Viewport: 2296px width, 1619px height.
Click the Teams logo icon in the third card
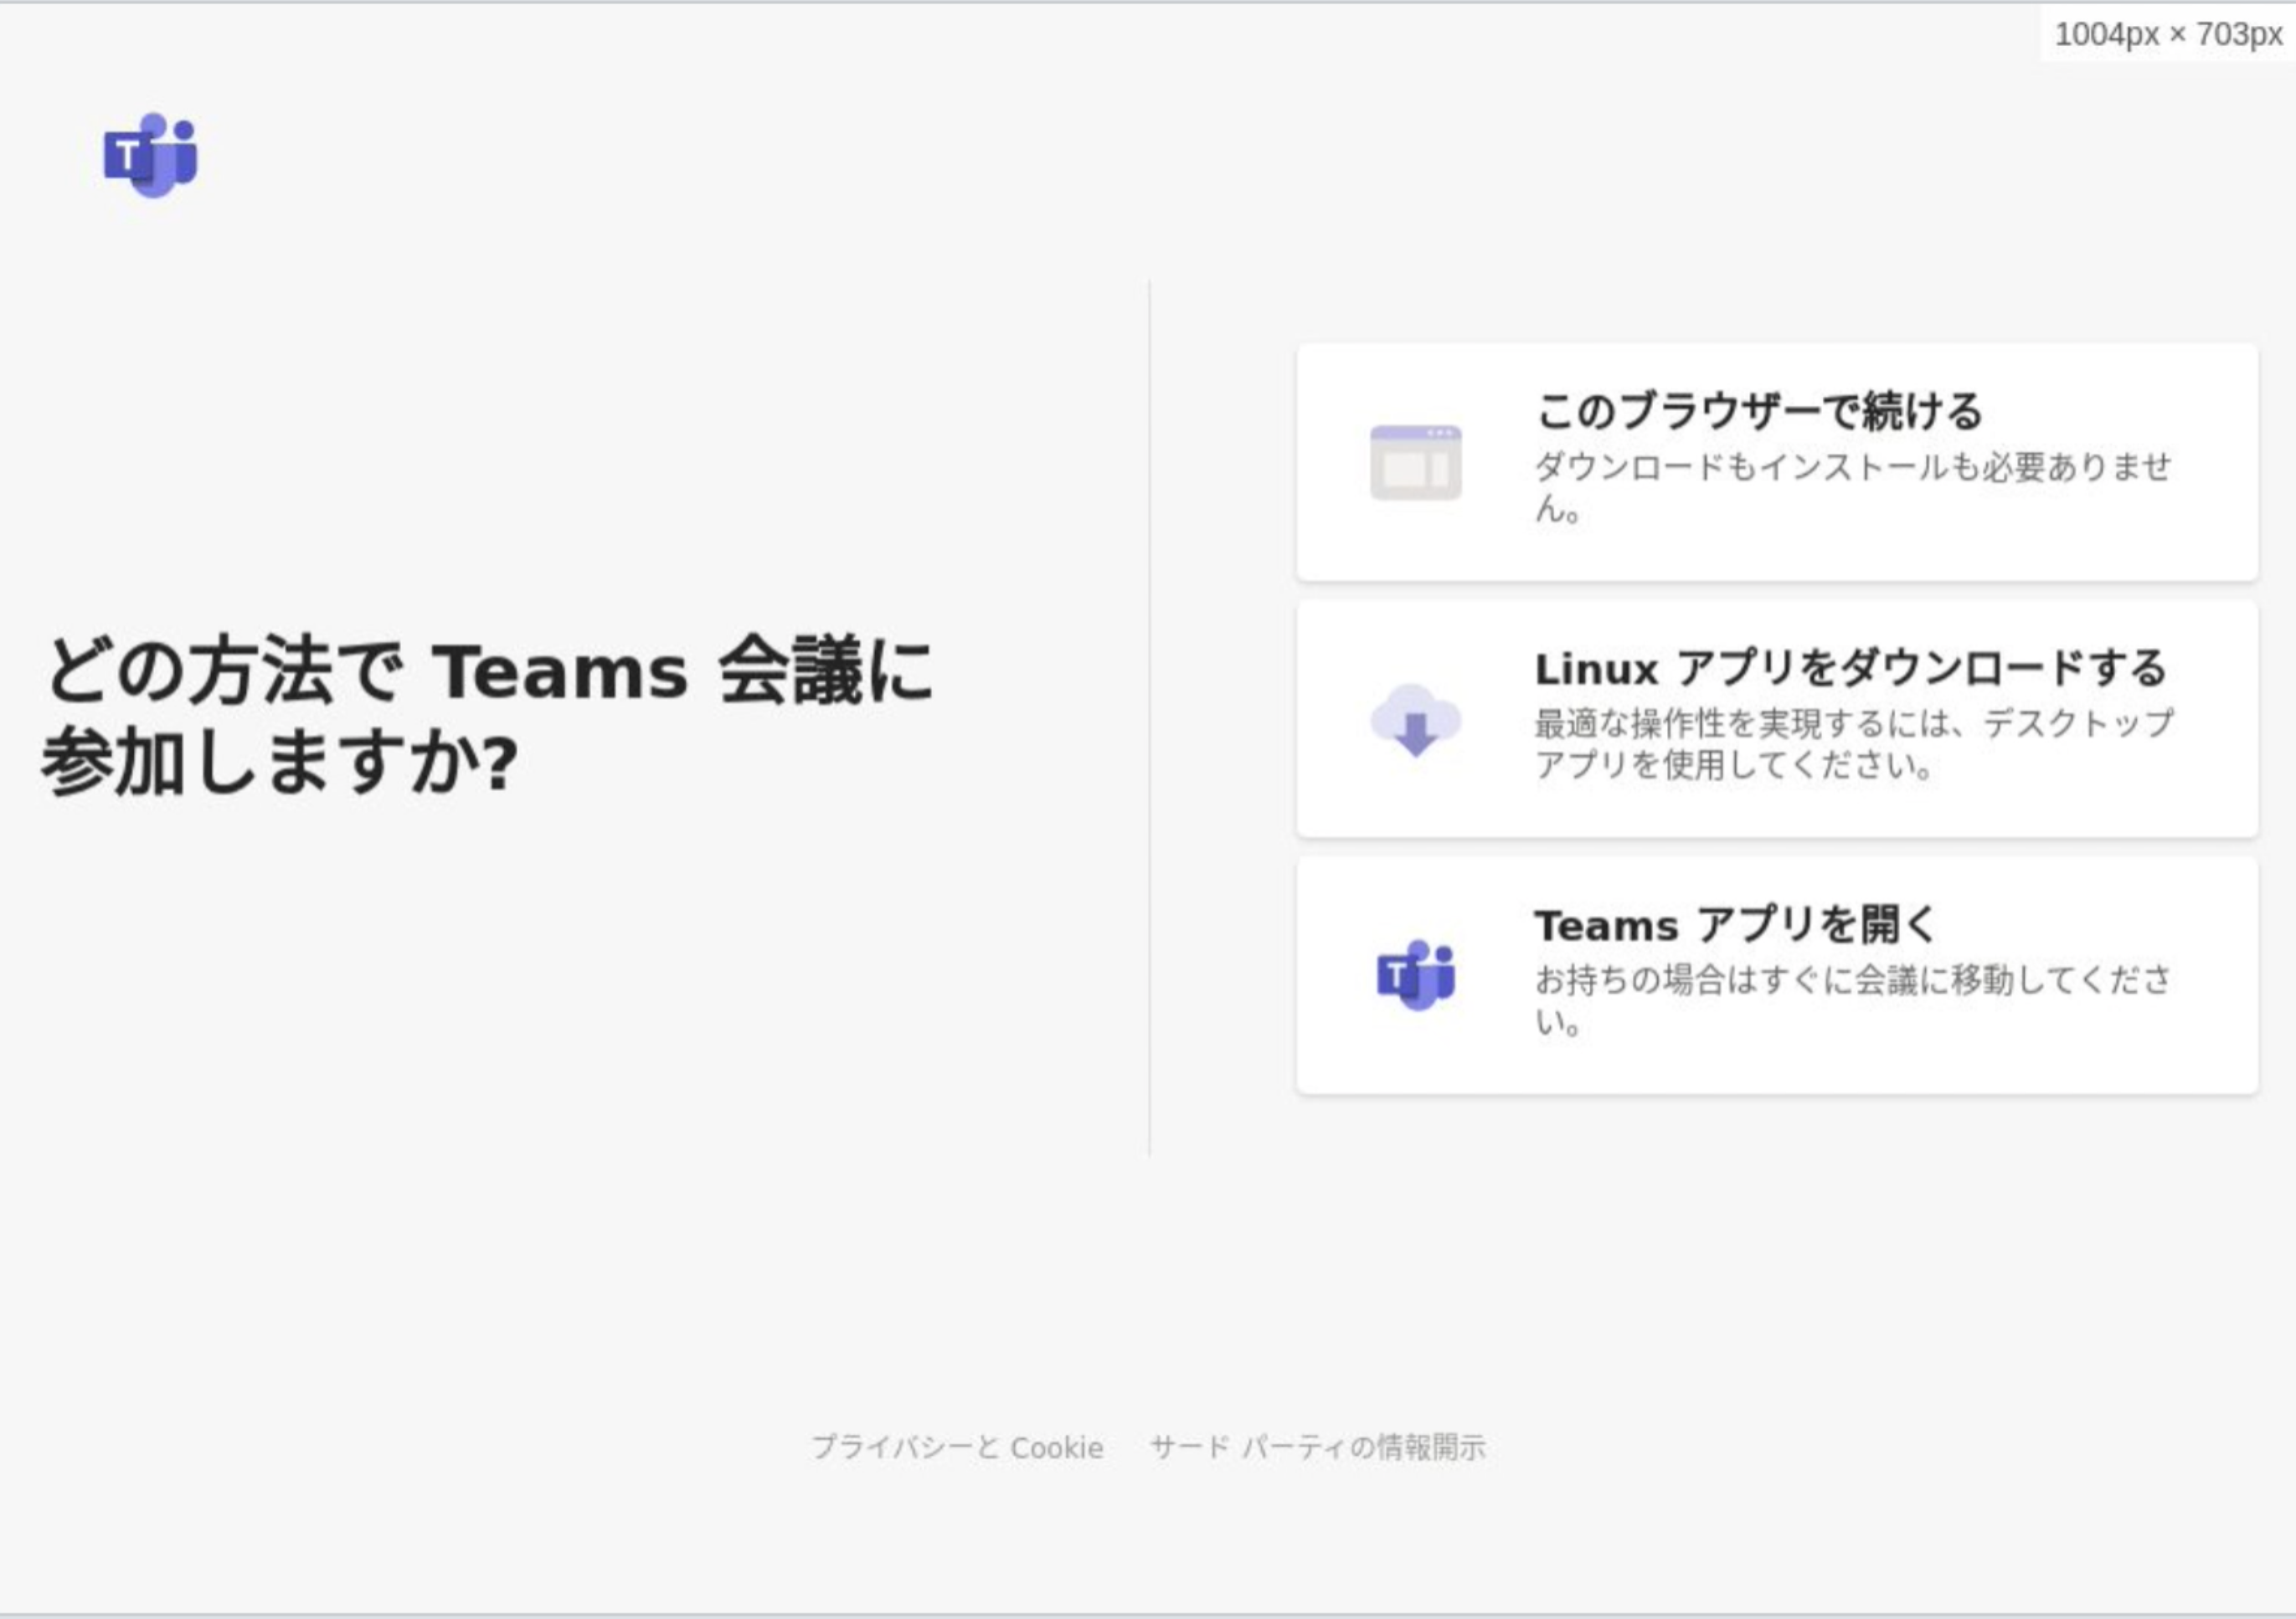click(1415, 975)
